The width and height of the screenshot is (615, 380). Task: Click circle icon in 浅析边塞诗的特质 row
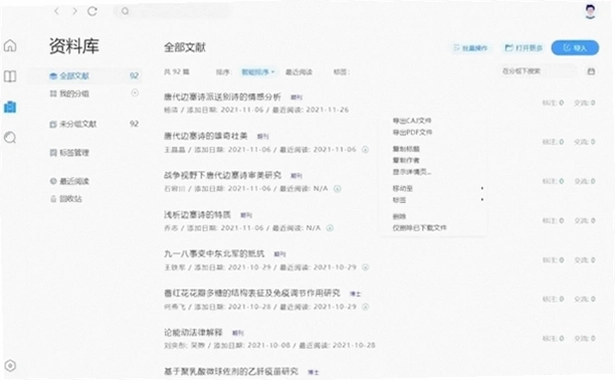pos(330,228)
